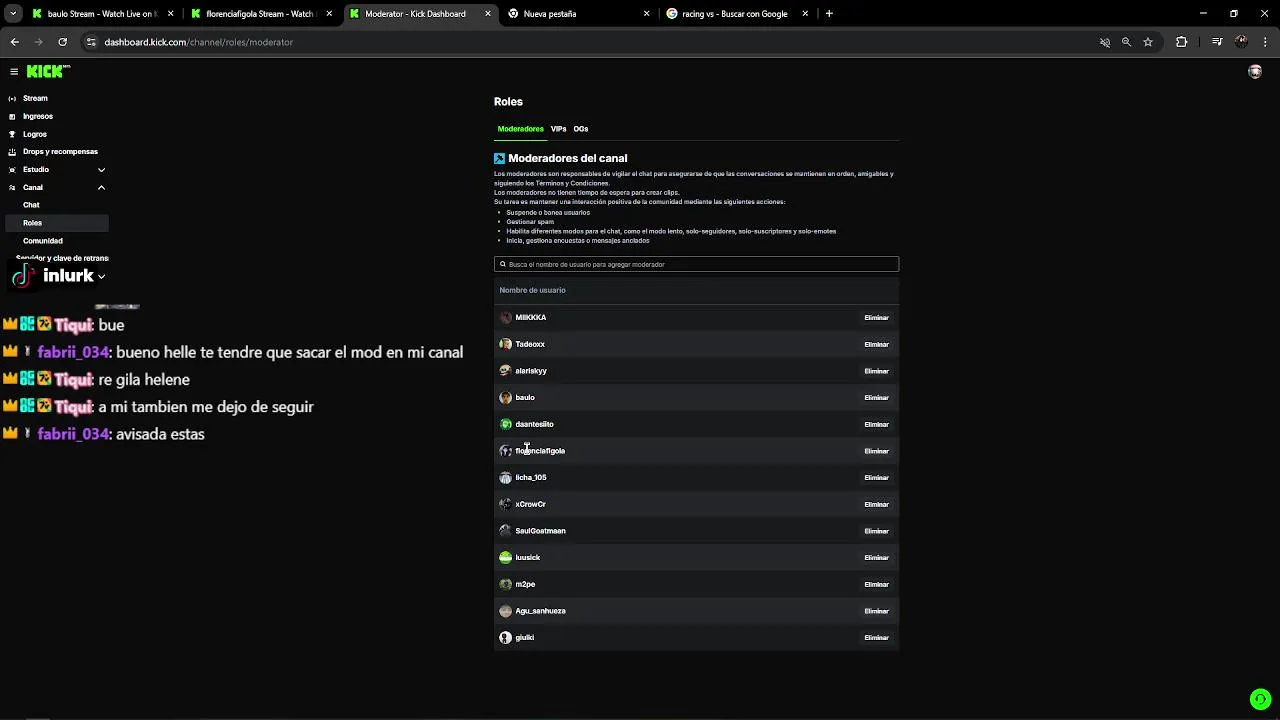Click MIIKKKA's avatar icon

click(505, 317)
